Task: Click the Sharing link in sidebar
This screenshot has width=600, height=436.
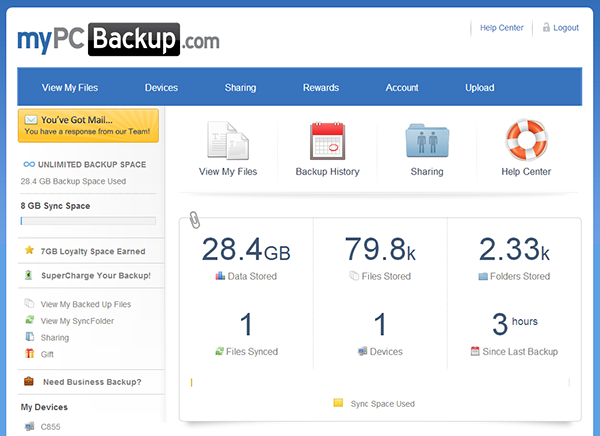Action: (55, 338)
